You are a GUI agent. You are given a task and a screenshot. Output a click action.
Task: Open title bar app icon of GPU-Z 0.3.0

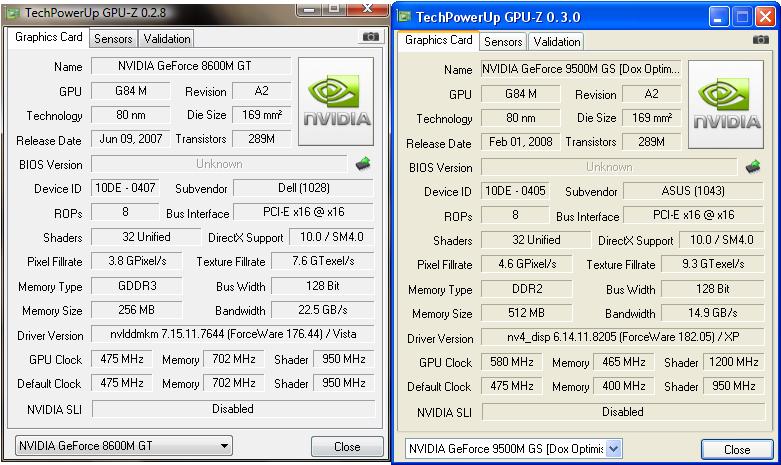click(x=403, y=17)
